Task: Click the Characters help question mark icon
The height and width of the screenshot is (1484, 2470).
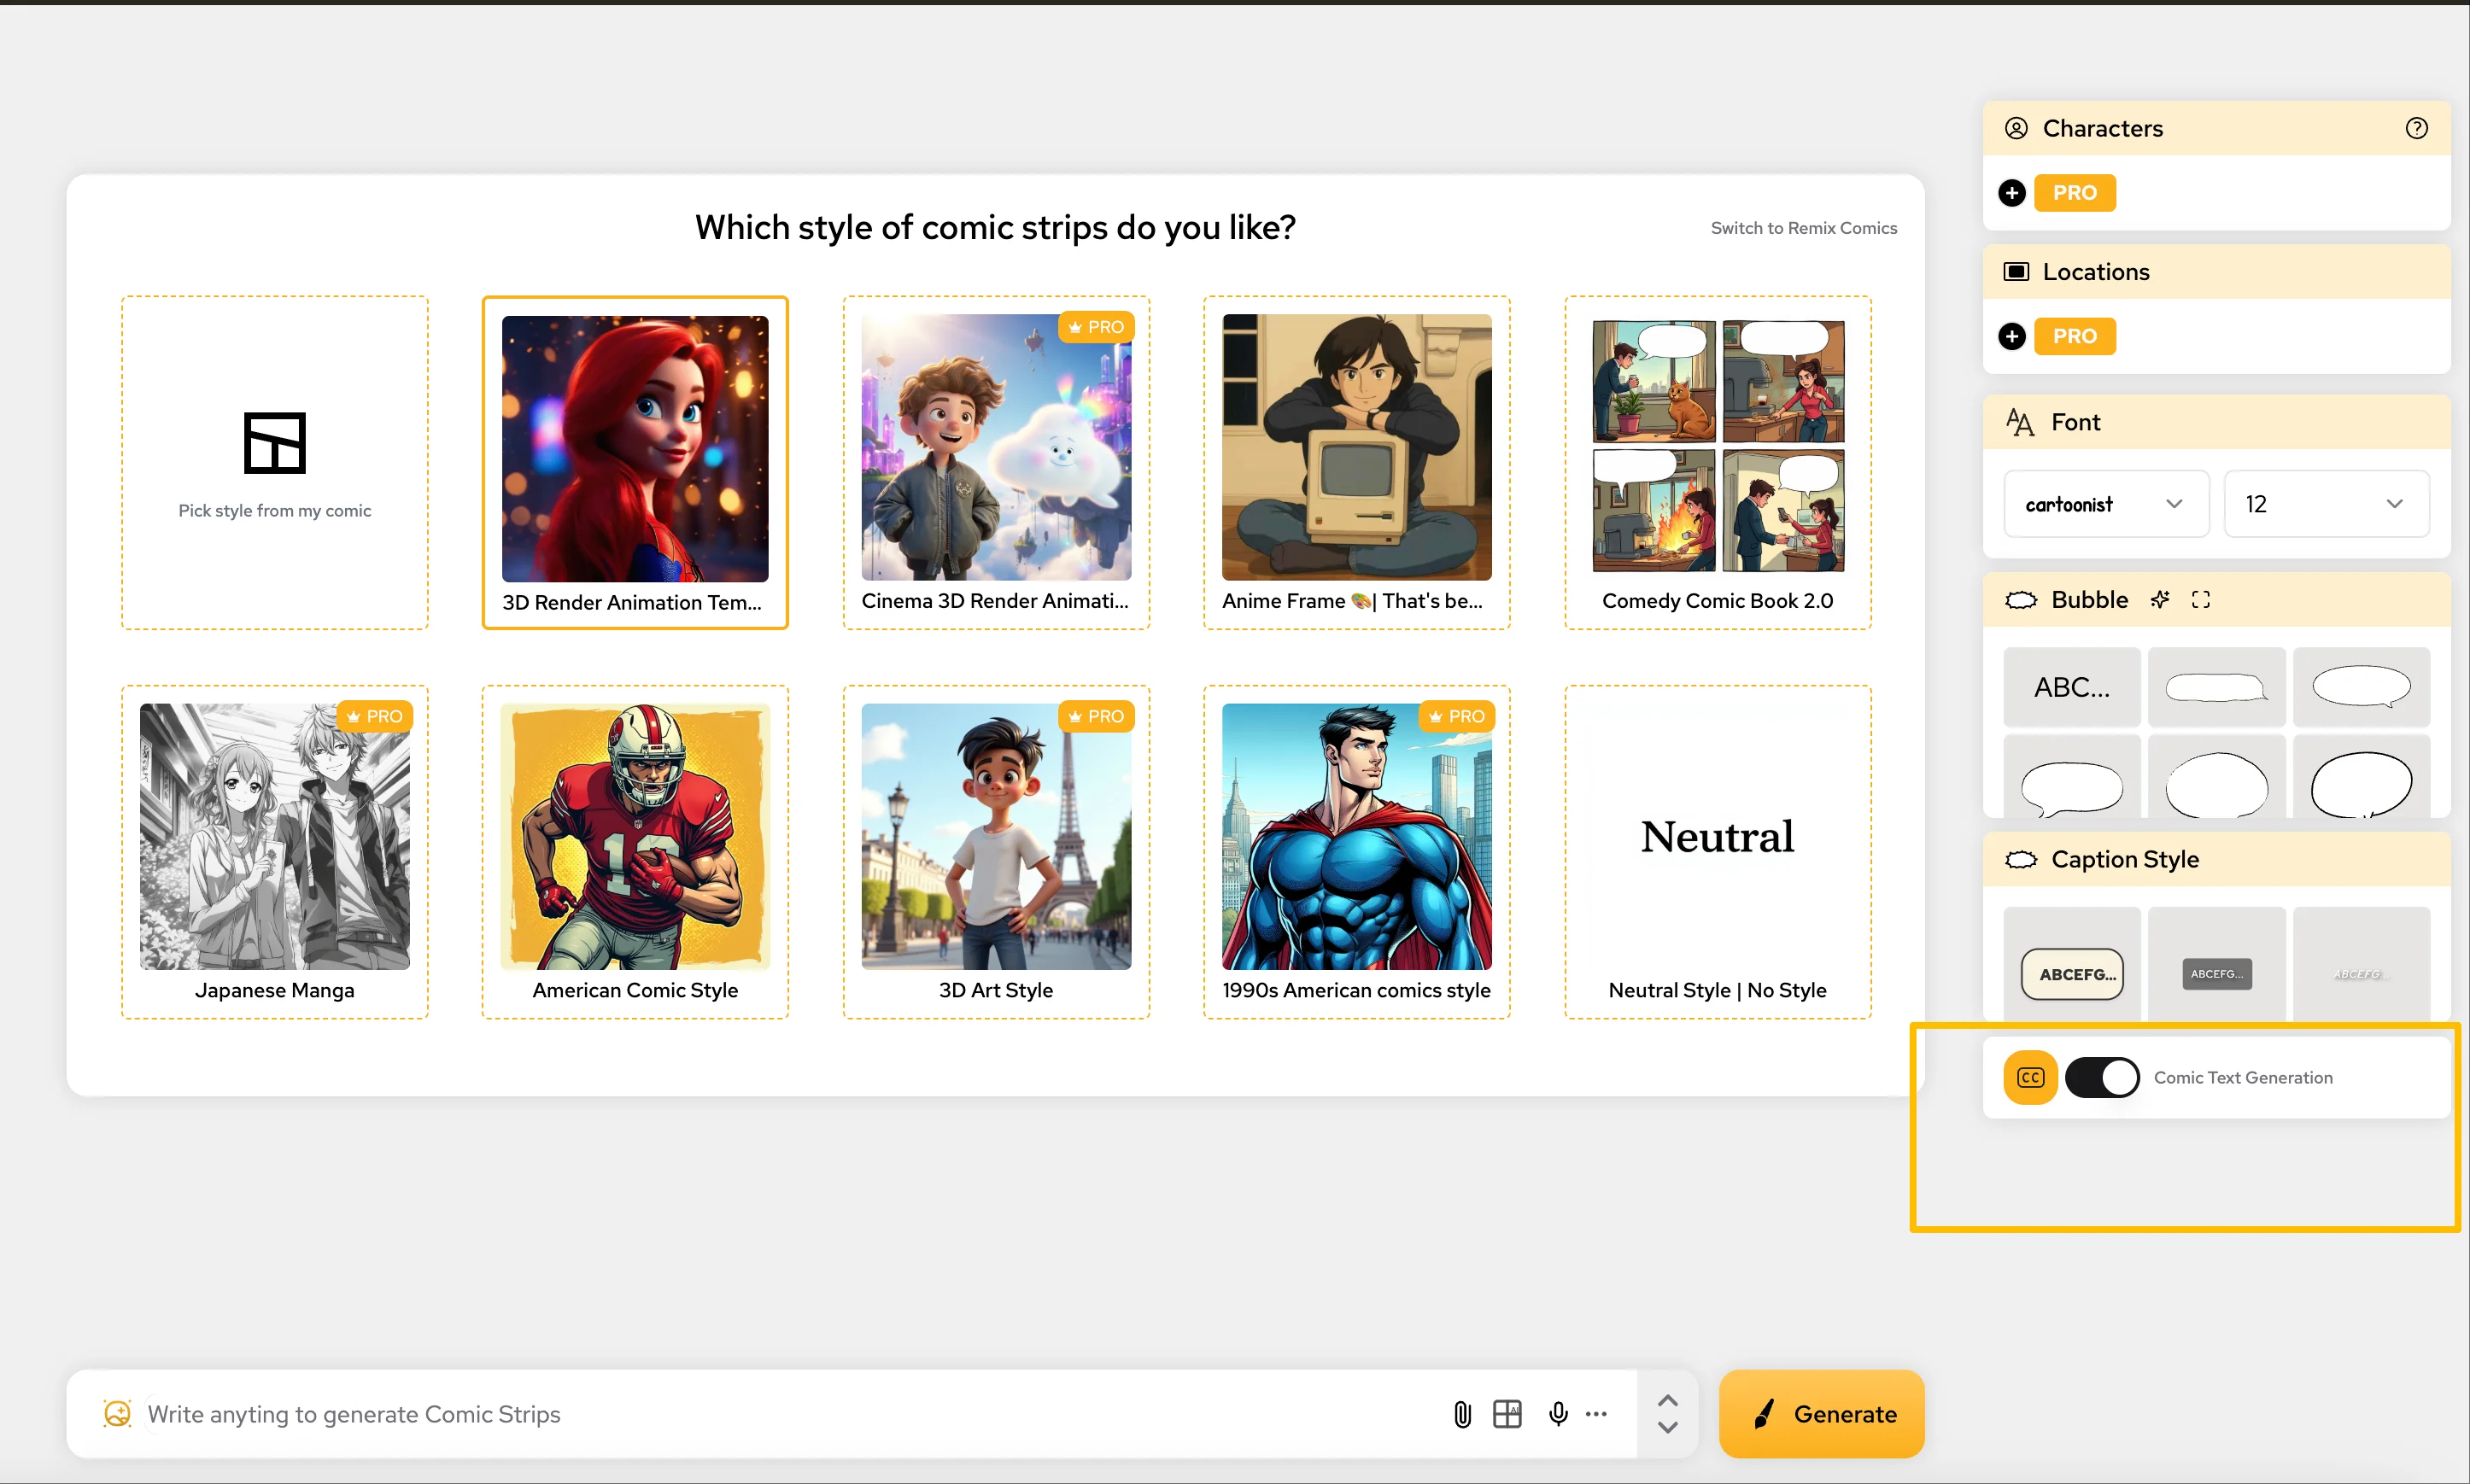Action: [x=2416, y=128]
